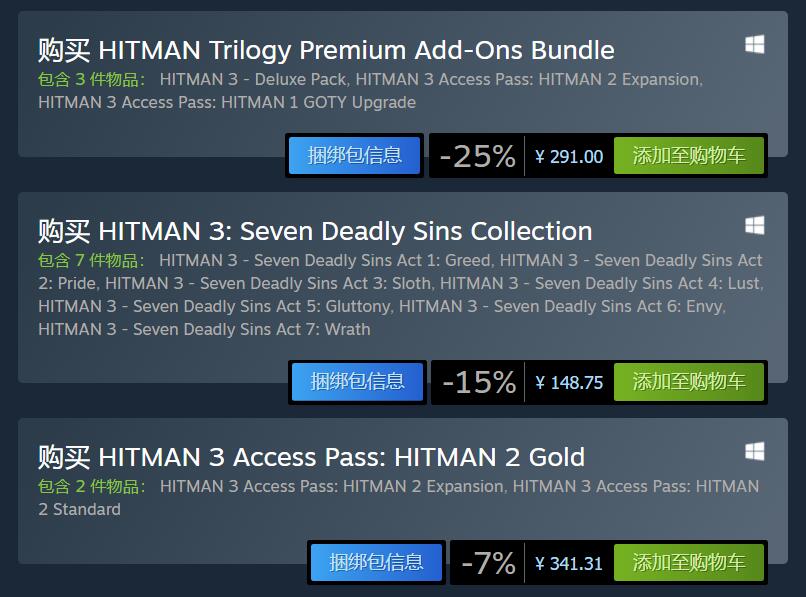Click the ¥ 341.31 price tag
Image resolution: width=806 pixels, height=597 pixels.
569,563
